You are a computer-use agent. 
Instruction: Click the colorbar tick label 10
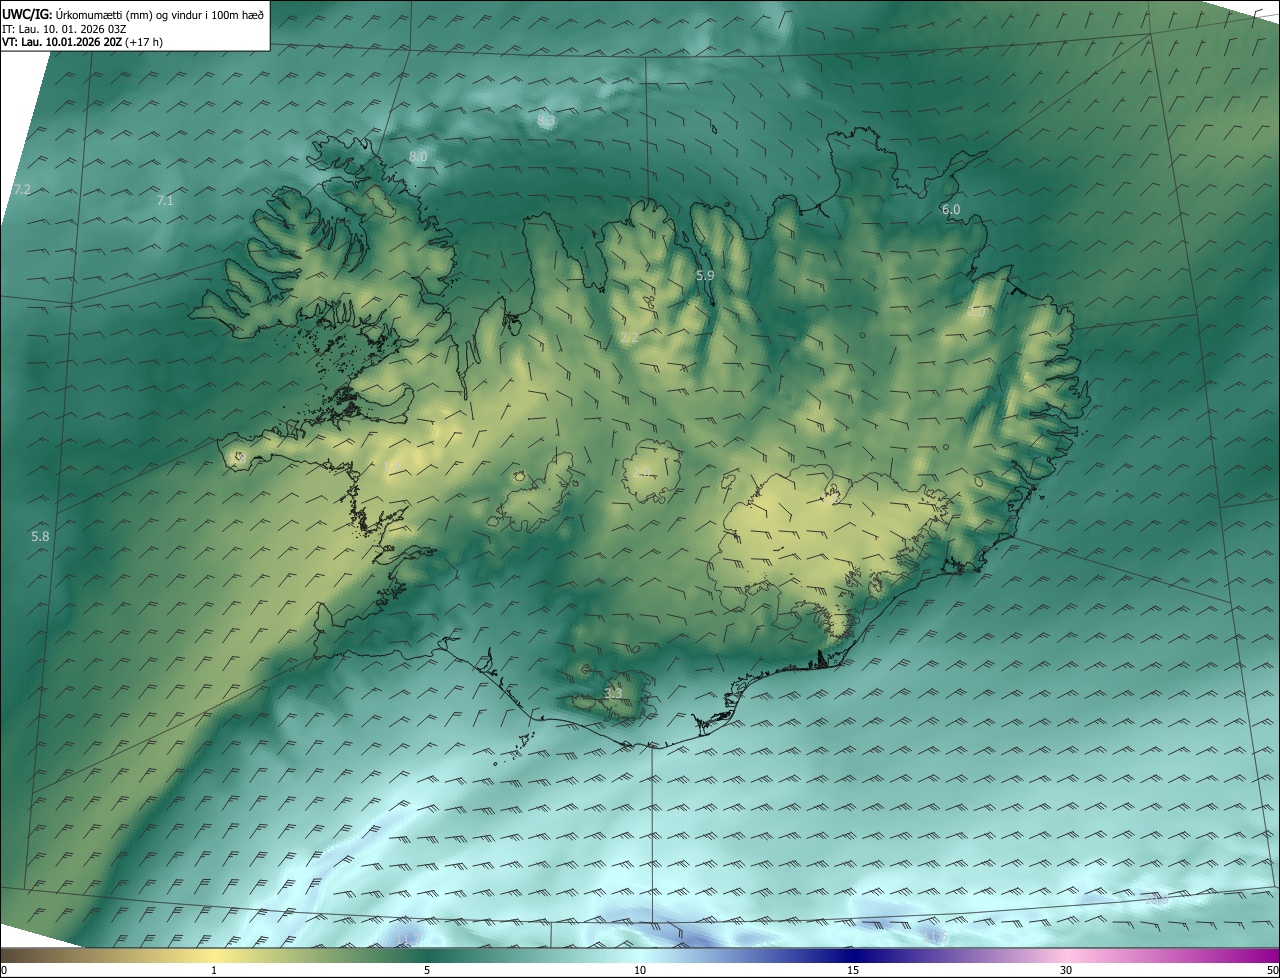[640, 971]
